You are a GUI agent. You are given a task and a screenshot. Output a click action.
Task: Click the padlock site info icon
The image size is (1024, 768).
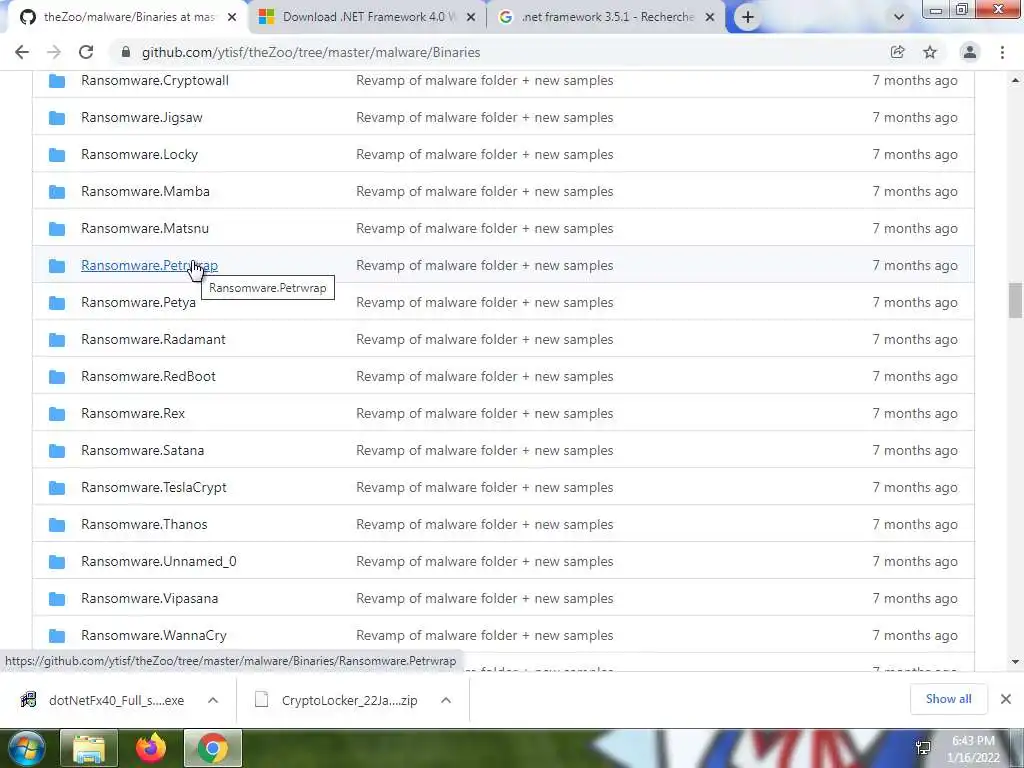pyautogui.click(x=126, y=52)
